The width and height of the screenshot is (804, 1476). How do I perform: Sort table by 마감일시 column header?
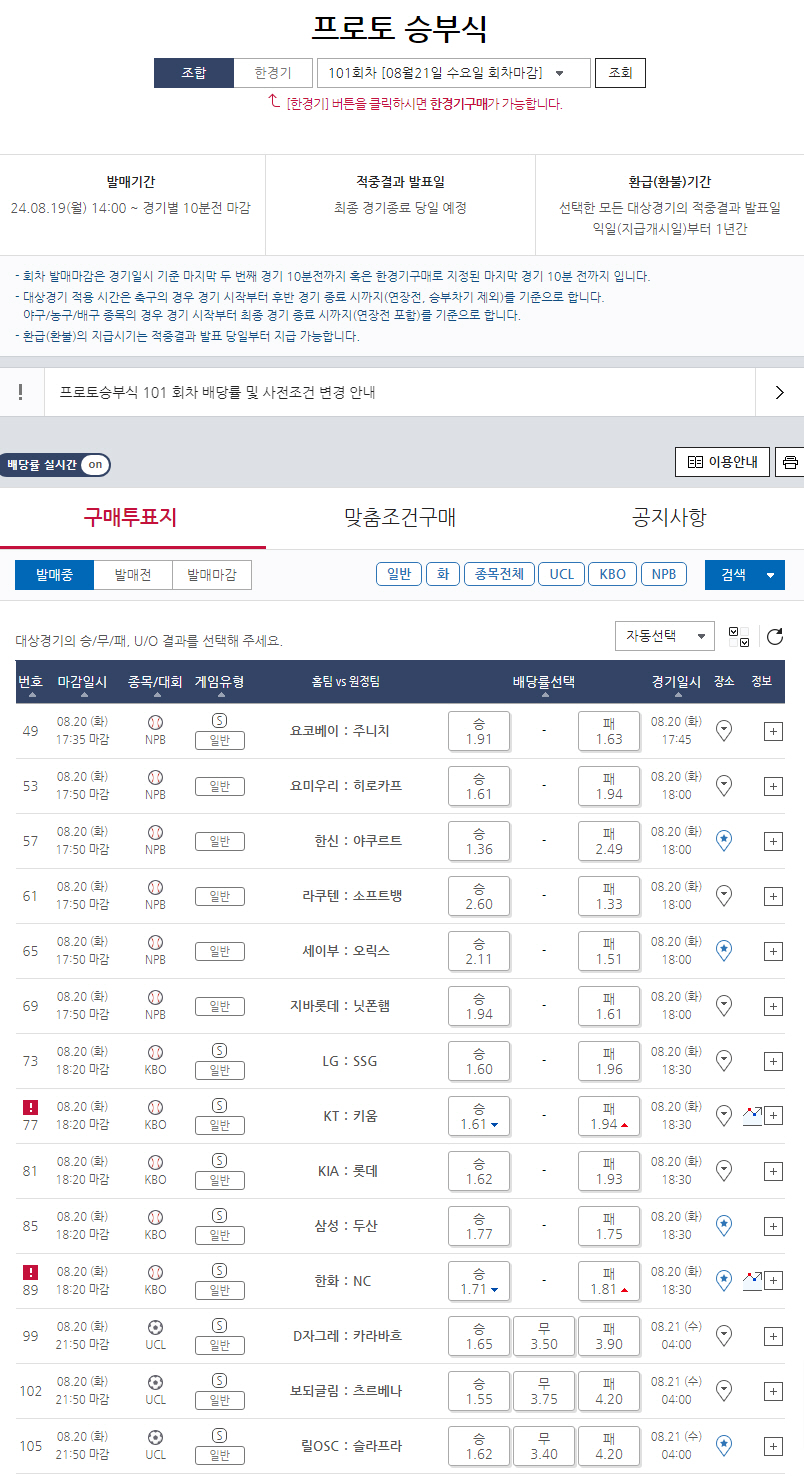[x=82, y=682]
